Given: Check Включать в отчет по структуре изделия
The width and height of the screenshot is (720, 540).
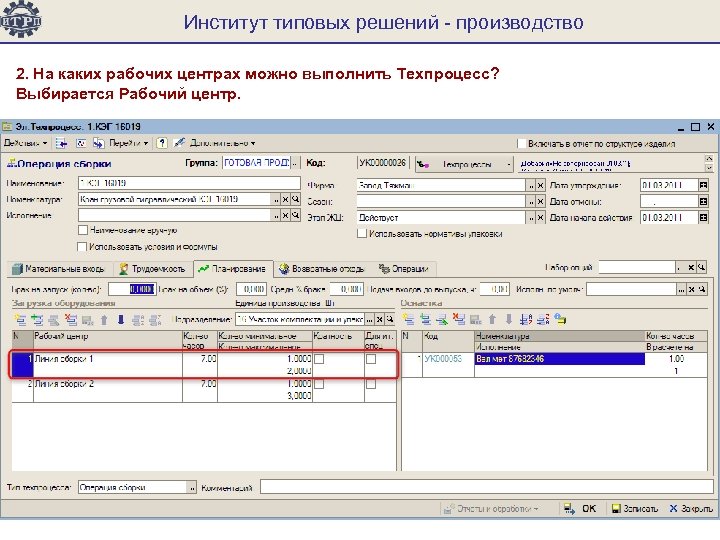Looking at the screenshot, I should click(522, 144).
